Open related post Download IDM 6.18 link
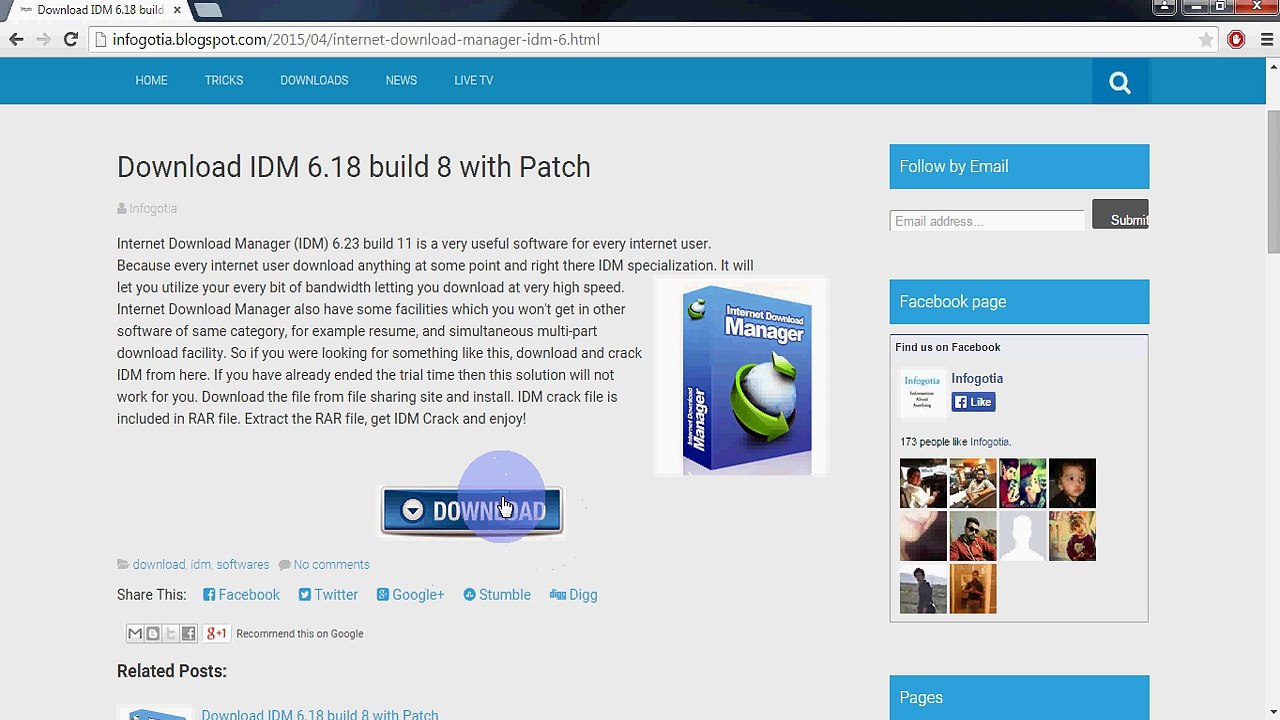The width and height of the screenshot is (1280, 720). (x=320, y=714)
